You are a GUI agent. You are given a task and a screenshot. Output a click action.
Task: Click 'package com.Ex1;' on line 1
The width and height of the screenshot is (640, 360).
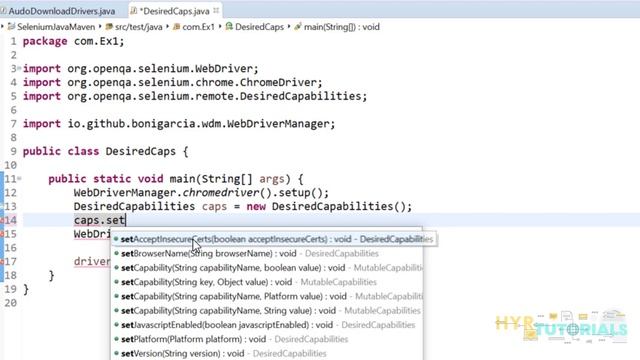click(x=73, y=41)
